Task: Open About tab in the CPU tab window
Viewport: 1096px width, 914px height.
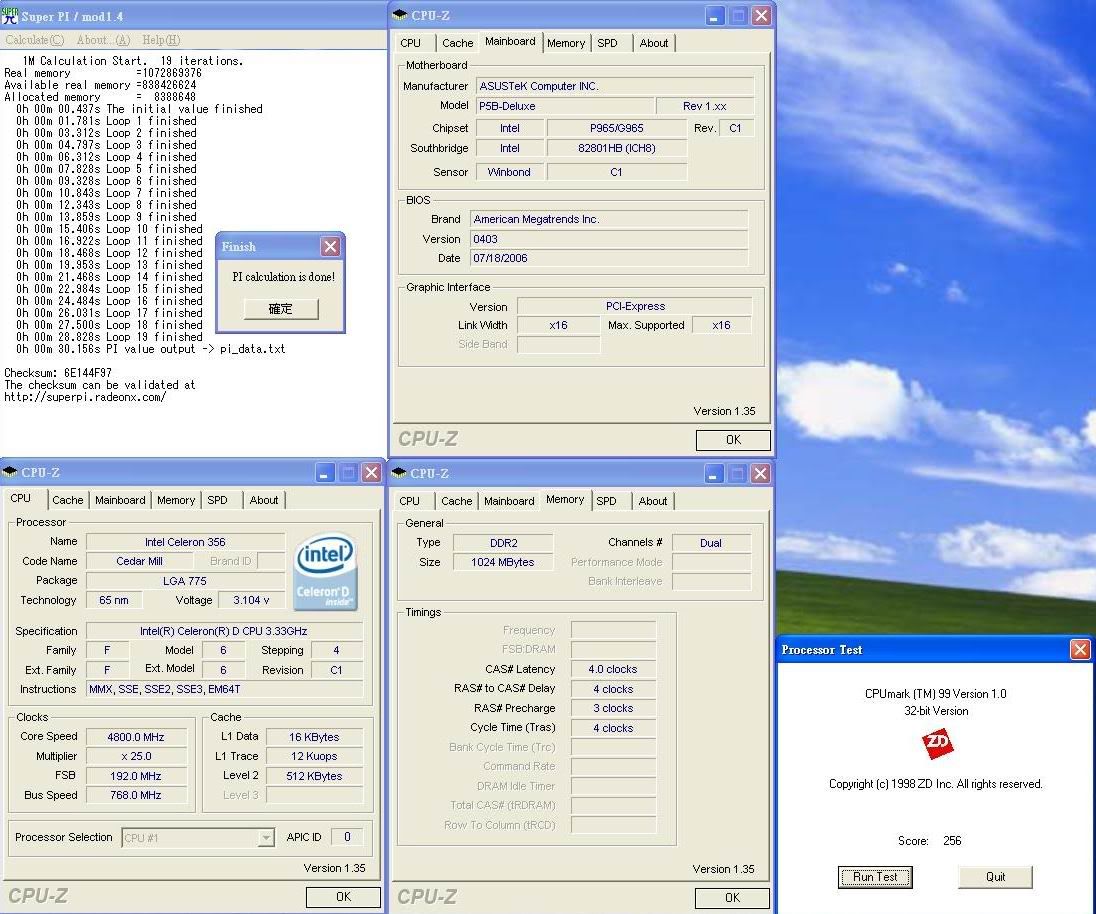Action: tap(264, 500)
